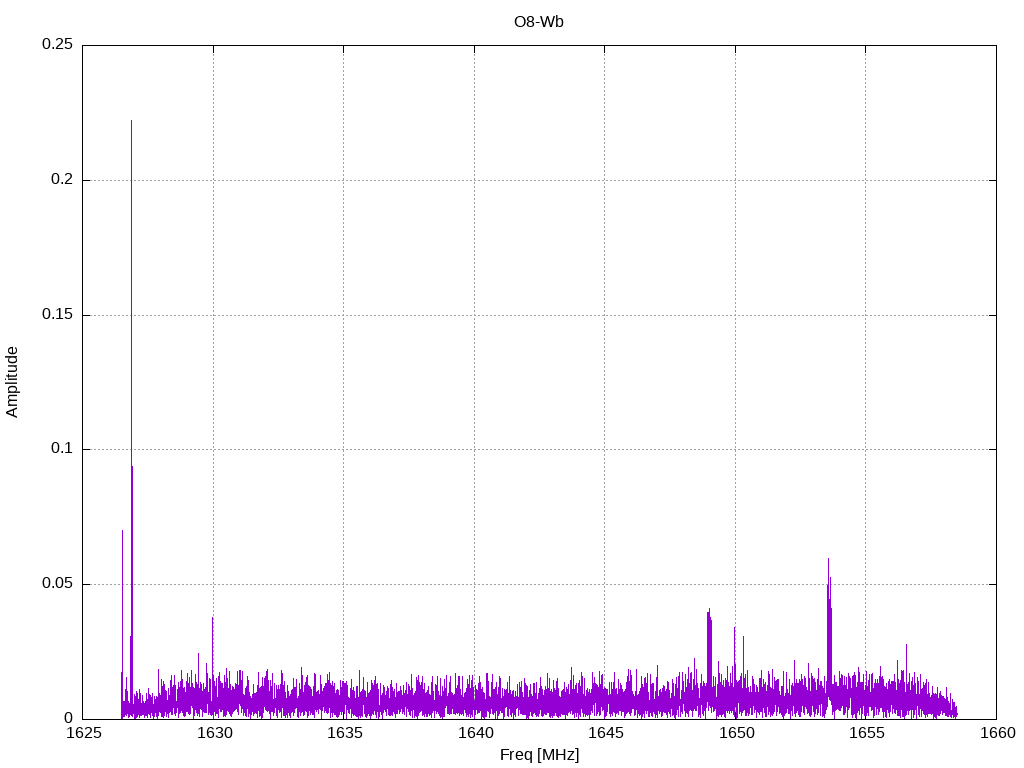Click the 0.1 y-axis tick label

[62, 449]
